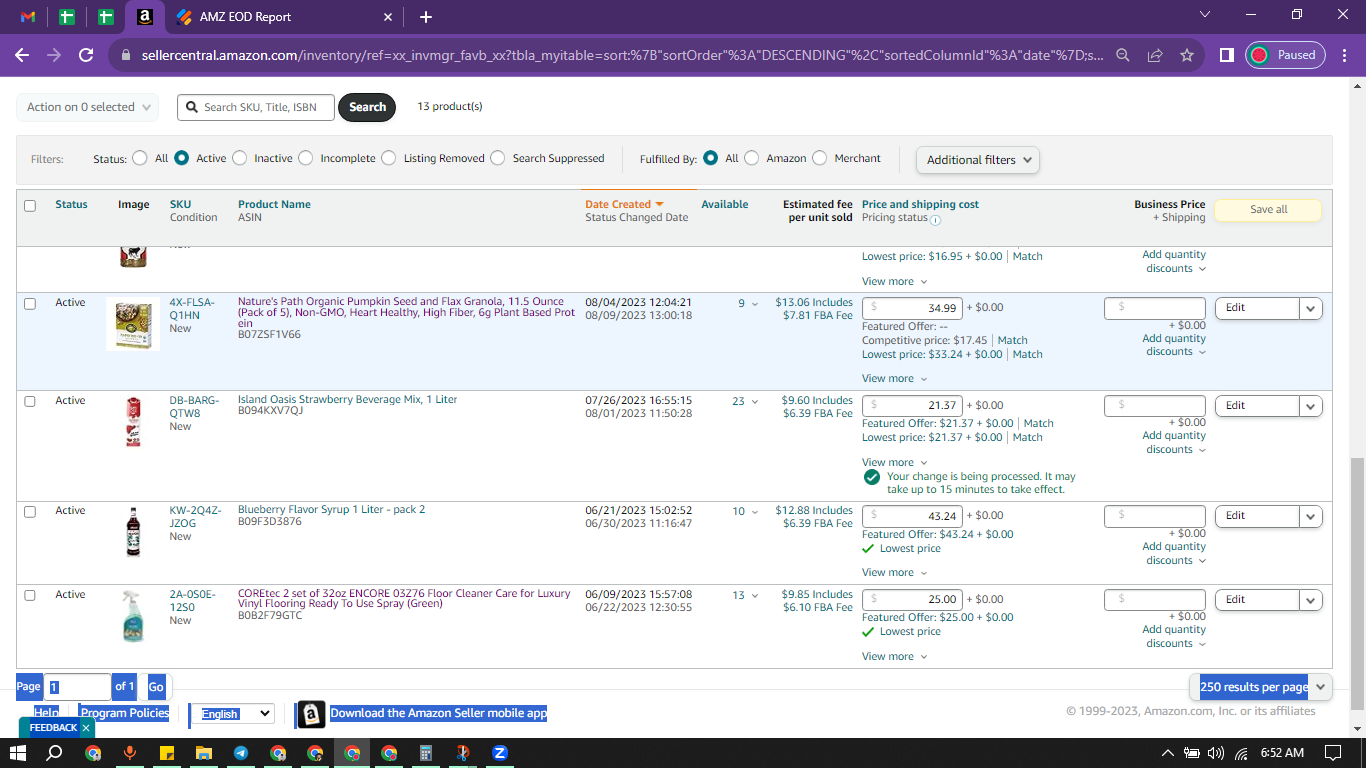Open Edit dropdown arrow for COREtec row
This screenshot has width=1366, height=768.
(x=1311, y=600)
